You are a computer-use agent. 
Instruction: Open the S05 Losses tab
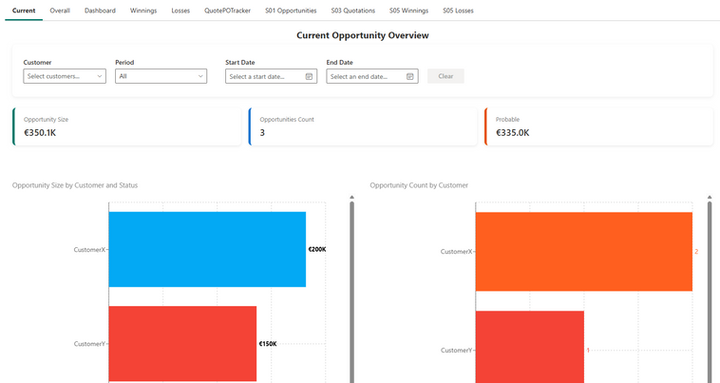coord(458,11)
